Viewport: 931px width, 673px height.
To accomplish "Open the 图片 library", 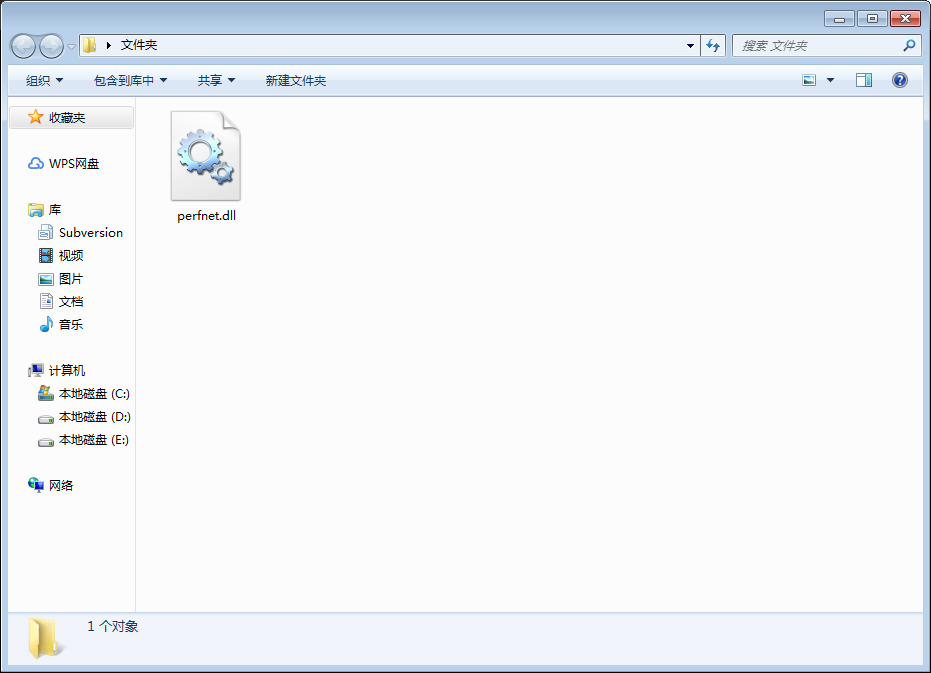I will tap(77, 278).
